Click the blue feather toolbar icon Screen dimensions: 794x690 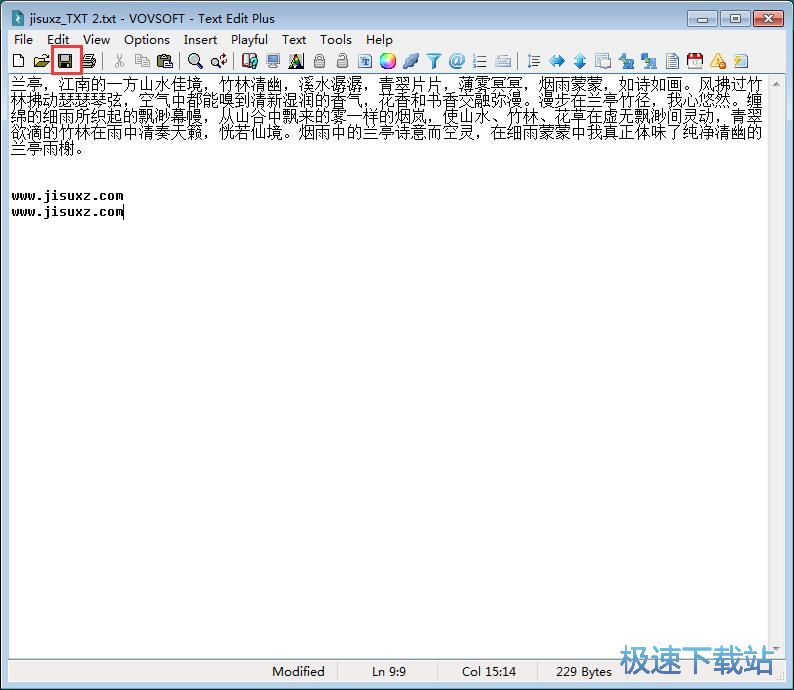pos(411,61)
